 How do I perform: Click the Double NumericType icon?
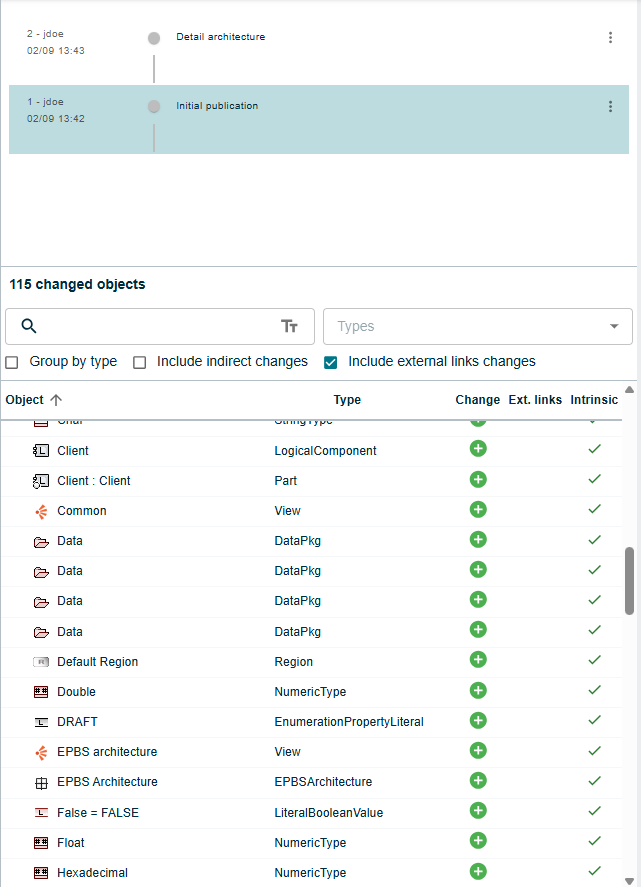tap(41, 692)
